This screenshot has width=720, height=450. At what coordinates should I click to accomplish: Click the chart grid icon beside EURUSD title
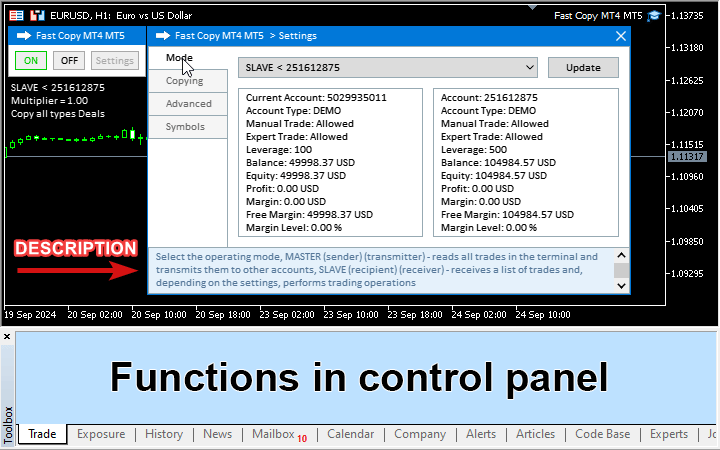pos(16,16)
